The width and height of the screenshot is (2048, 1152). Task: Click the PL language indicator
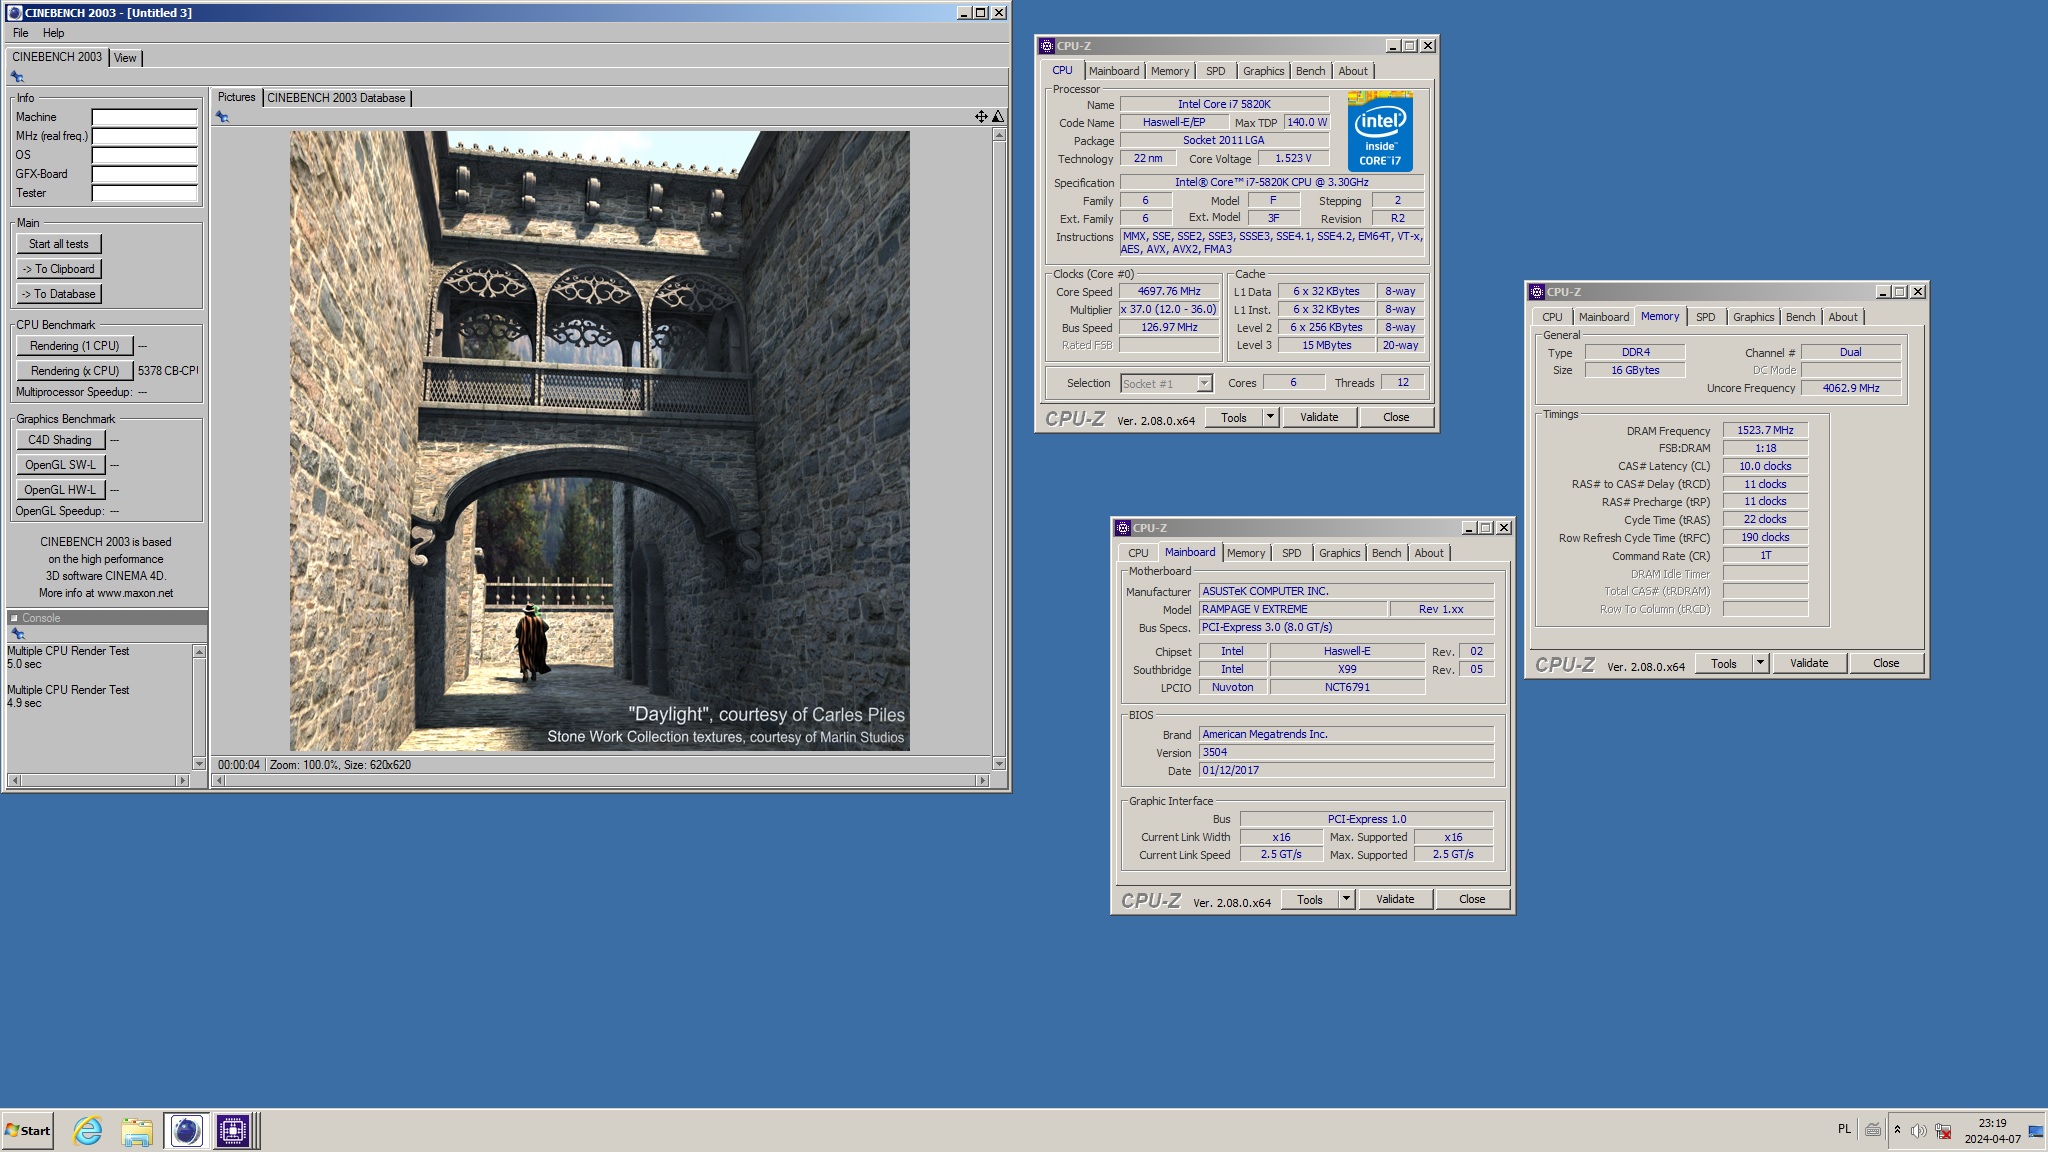(x=1844, y=1129)
